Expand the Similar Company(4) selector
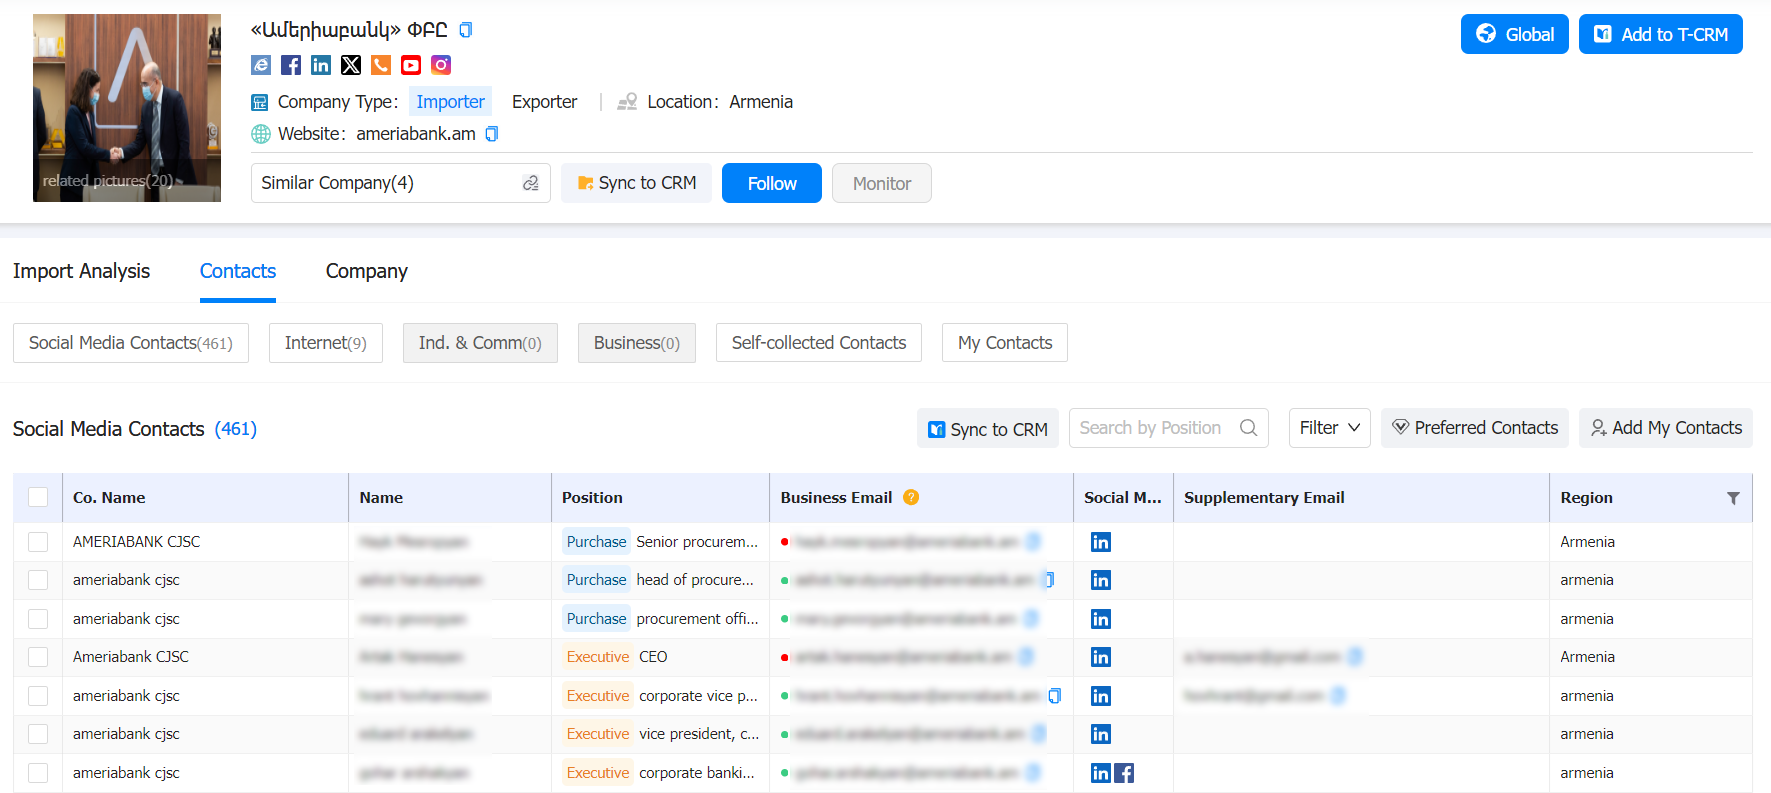This screenshot has width=1771, height=793. coord(400,183)
